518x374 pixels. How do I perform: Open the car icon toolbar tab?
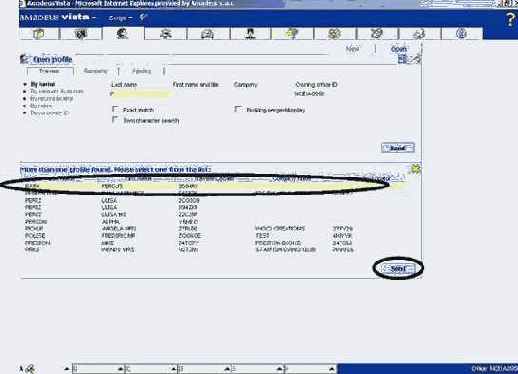pyautogui.click(x=208, y=34)
